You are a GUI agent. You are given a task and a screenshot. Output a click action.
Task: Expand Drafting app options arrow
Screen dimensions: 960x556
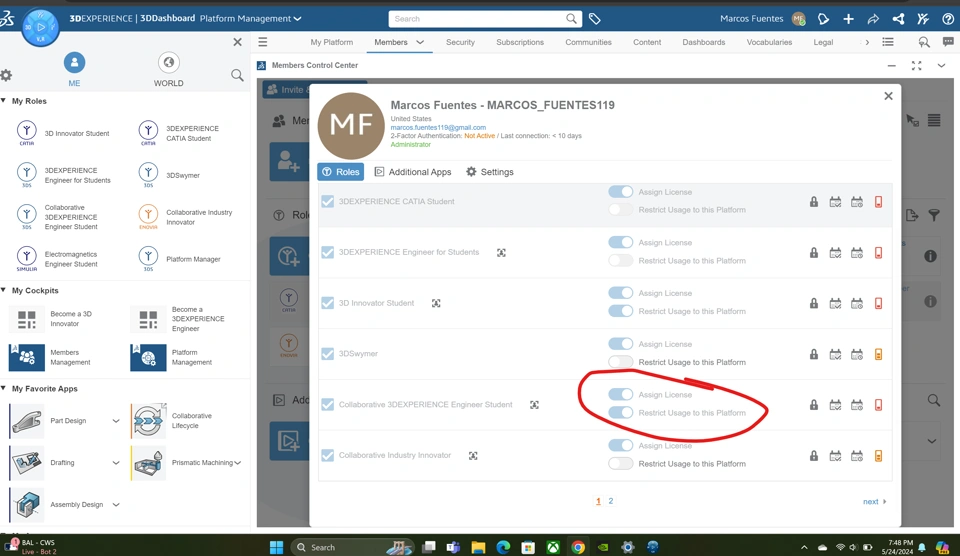click(116, 463)
